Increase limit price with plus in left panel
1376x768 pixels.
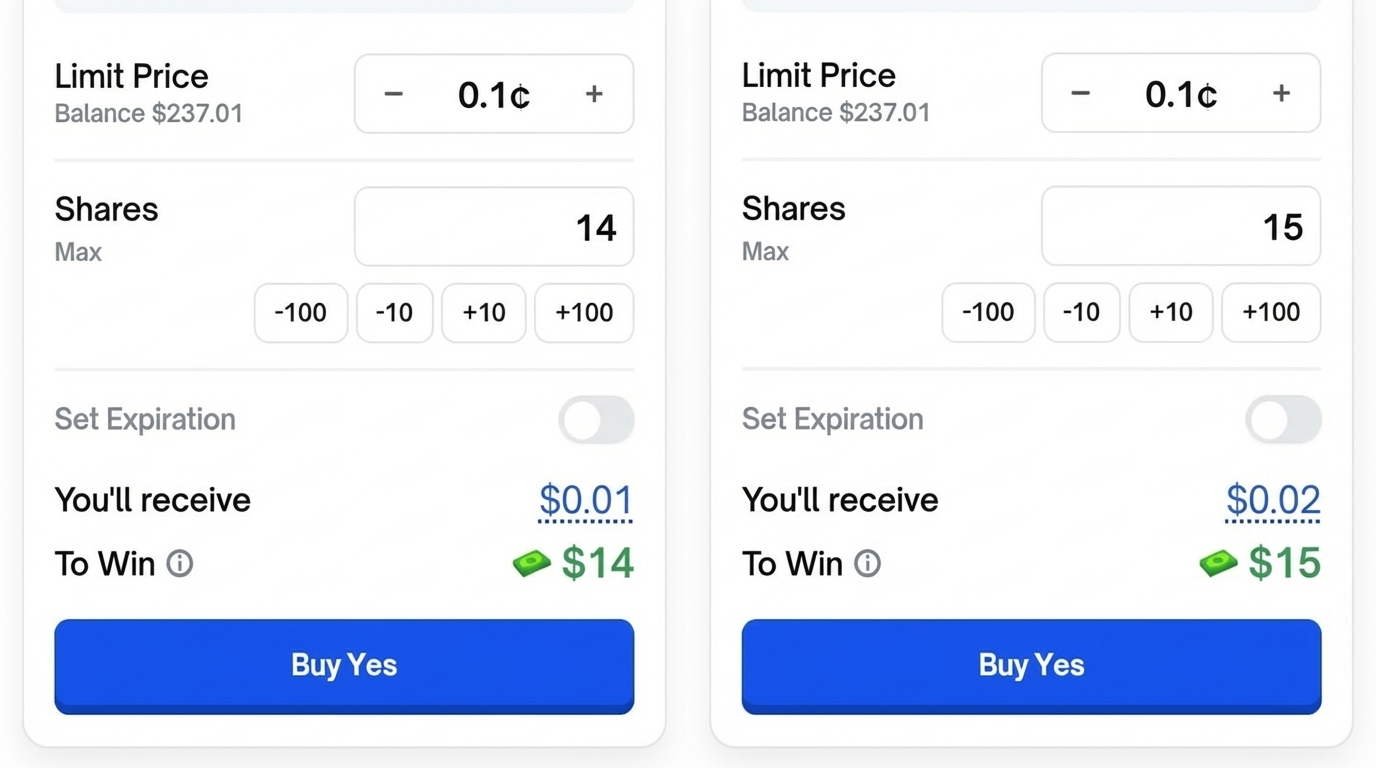click(x=594, y=94)
